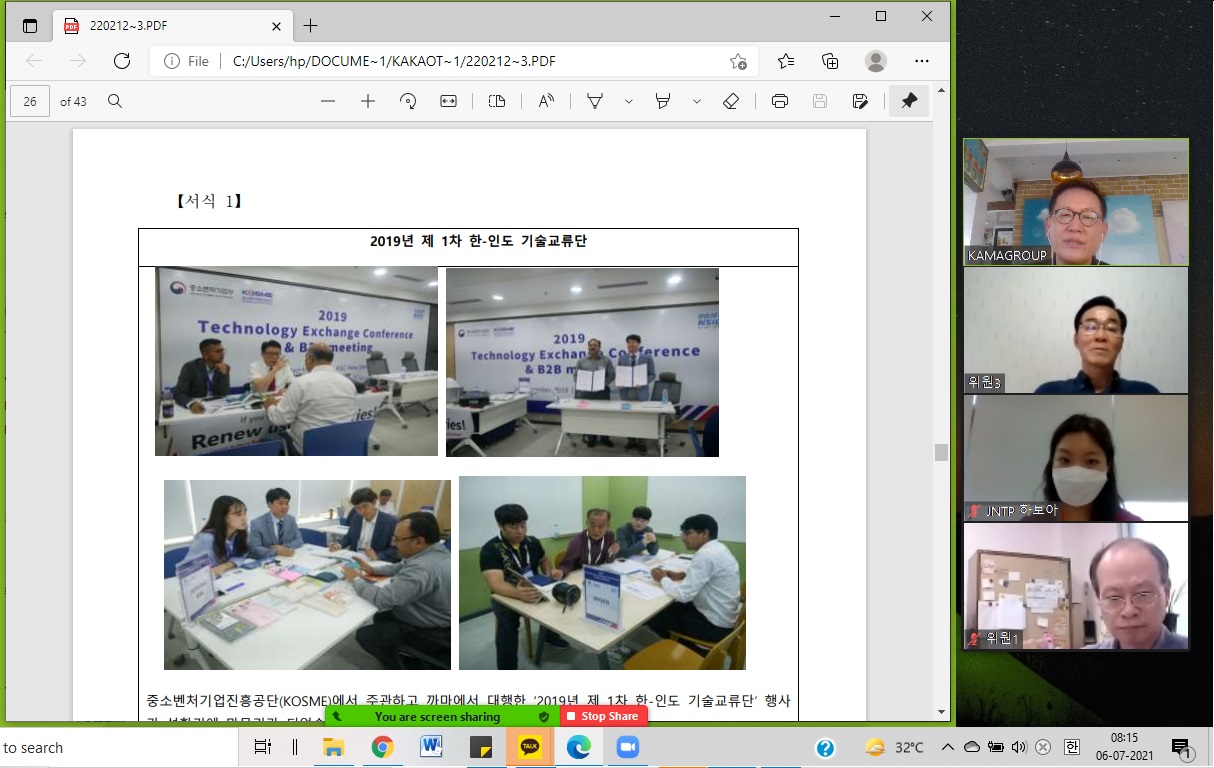Image resolution: width=1214 pixels, height=768 pixels.
Task: Open KakaoTalk from taskbar
Action: 530,747
